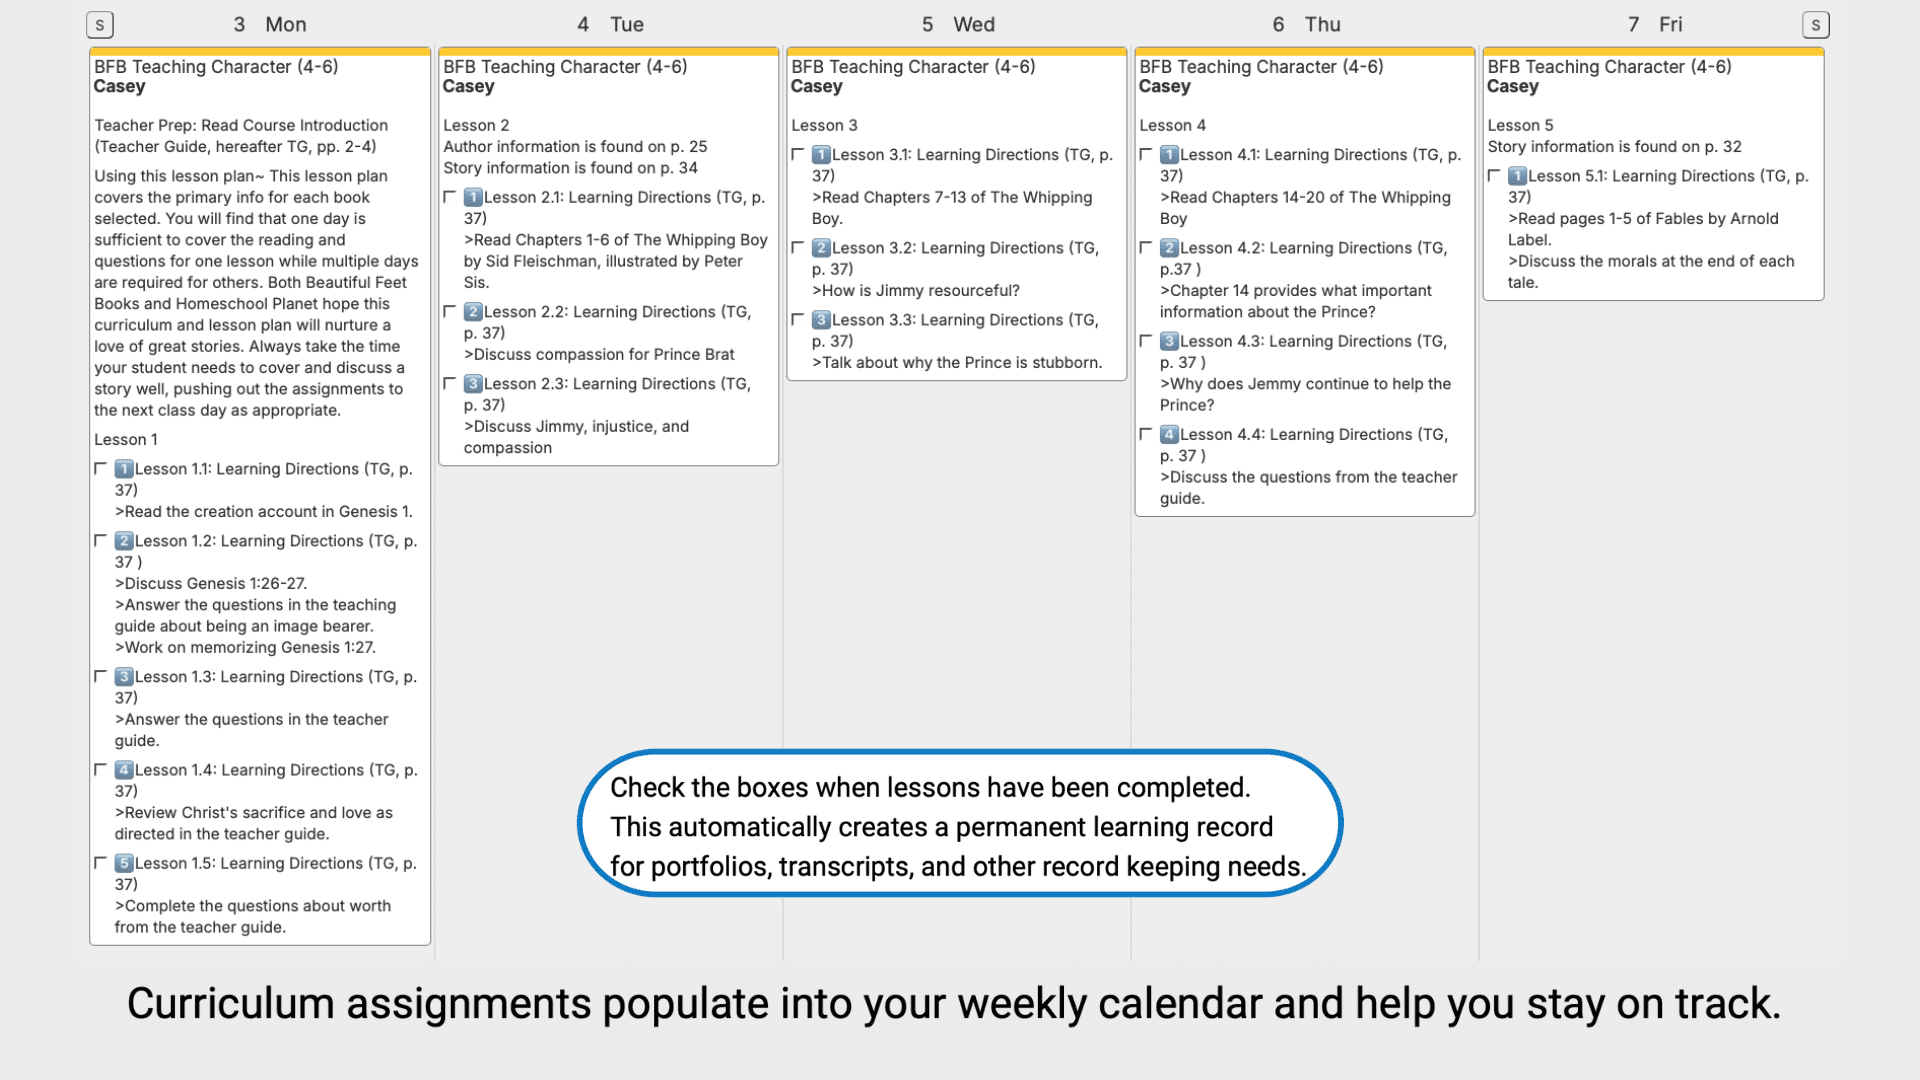Click the right S button beside Friday
This screenshot has height=1080, width=1920.
pos(1815,25)
